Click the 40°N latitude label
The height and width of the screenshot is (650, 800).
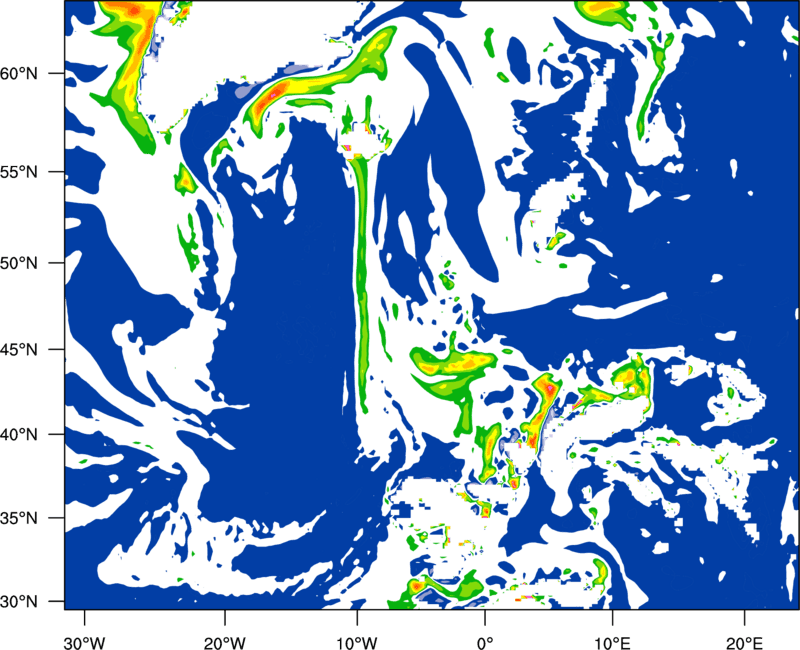19,435
